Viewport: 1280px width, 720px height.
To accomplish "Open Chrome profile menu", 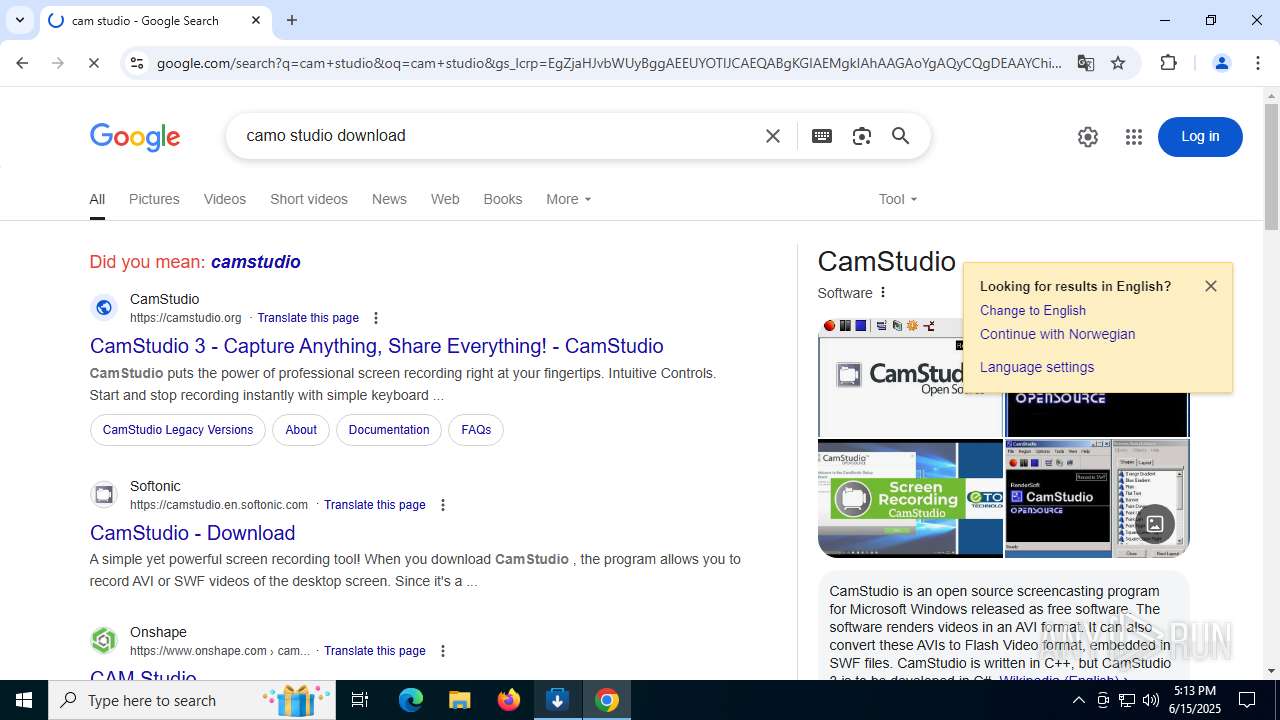I will pos(1221,63).
